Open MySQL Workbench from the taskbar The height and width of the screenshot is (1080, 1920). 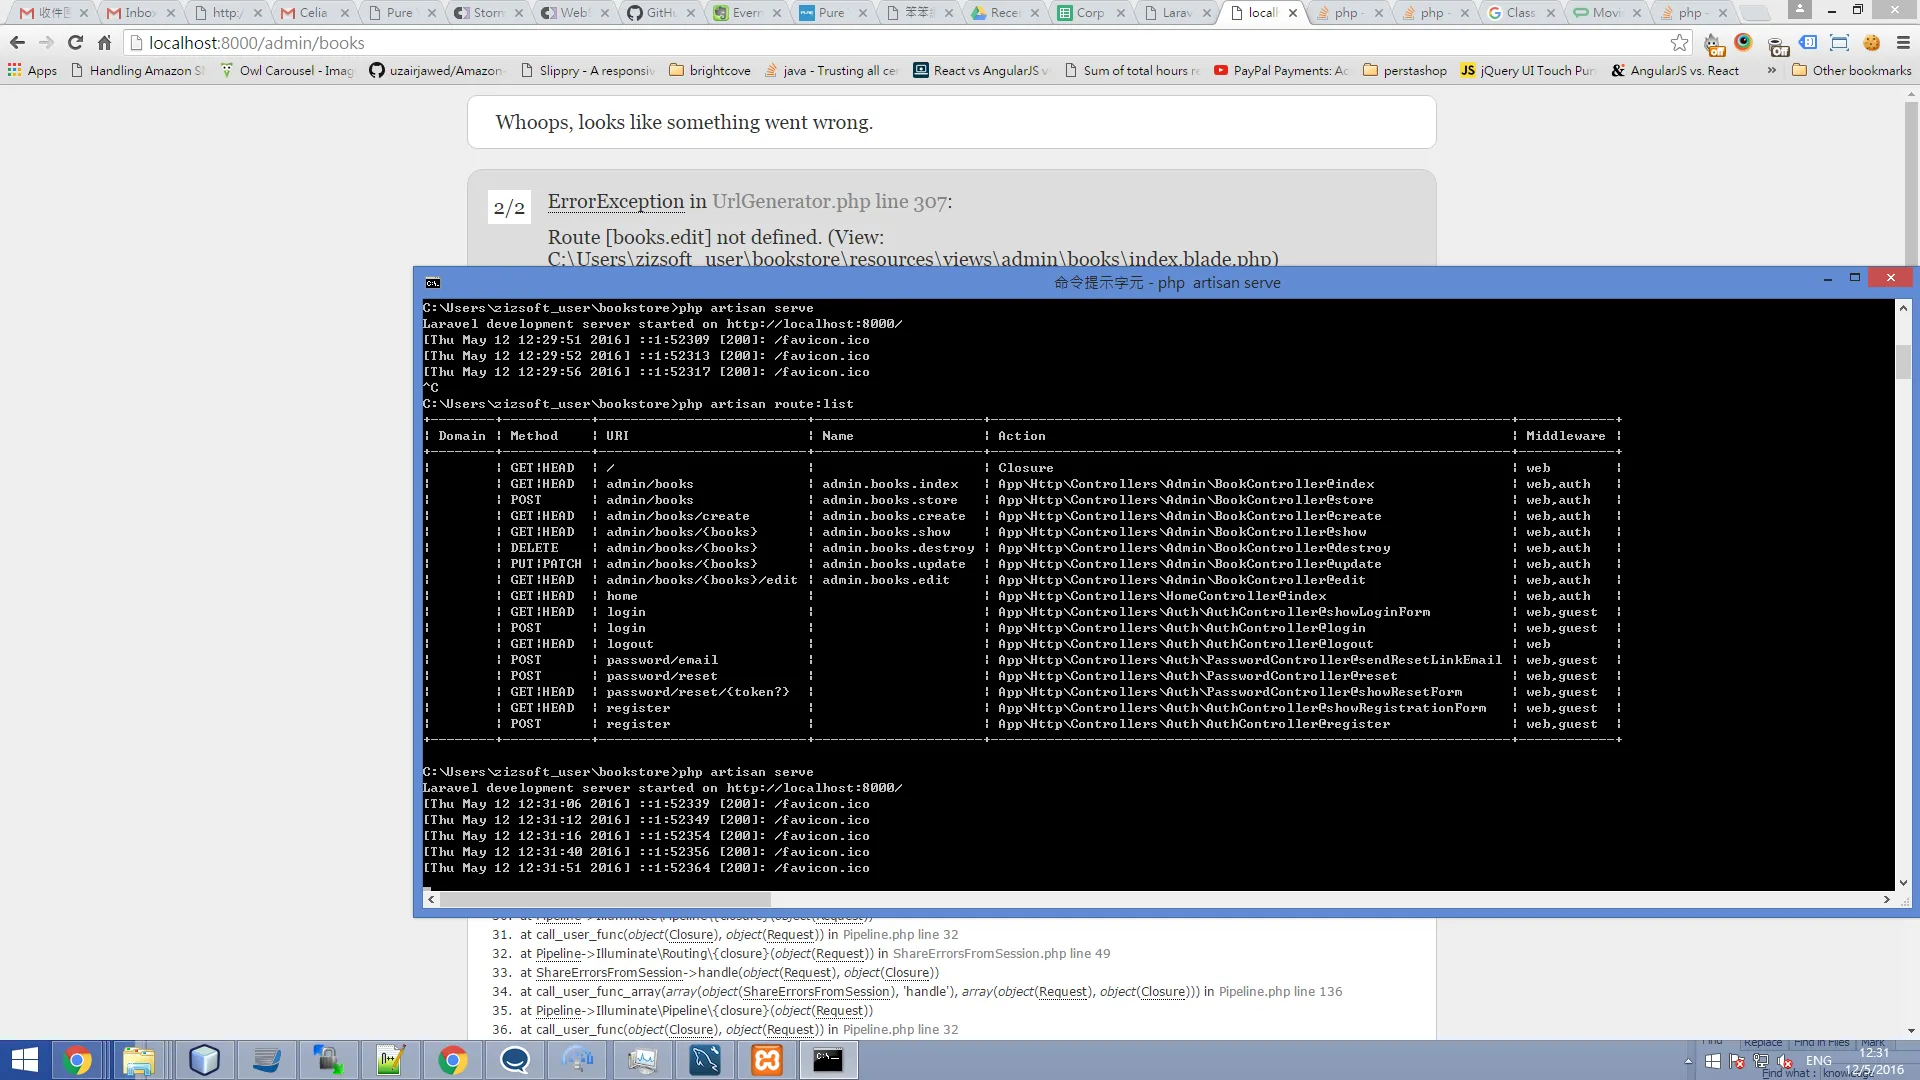pyautogui.click(x=705, y=1060)
